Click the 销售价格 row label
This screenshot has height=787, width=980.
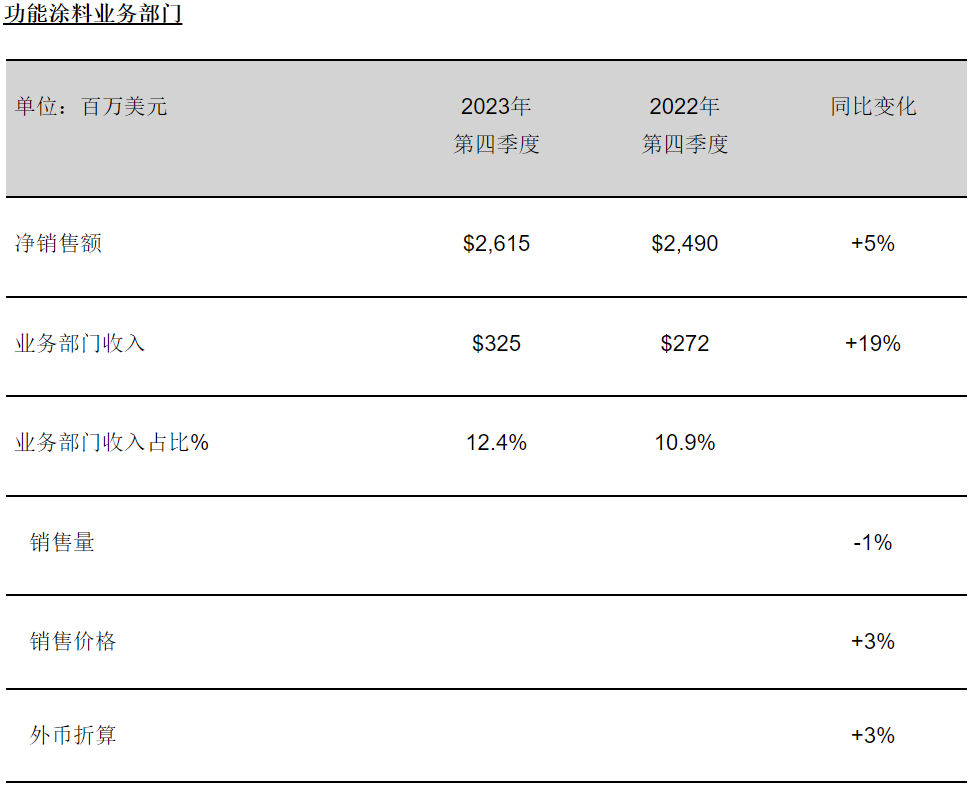click(x=73, y=641)
